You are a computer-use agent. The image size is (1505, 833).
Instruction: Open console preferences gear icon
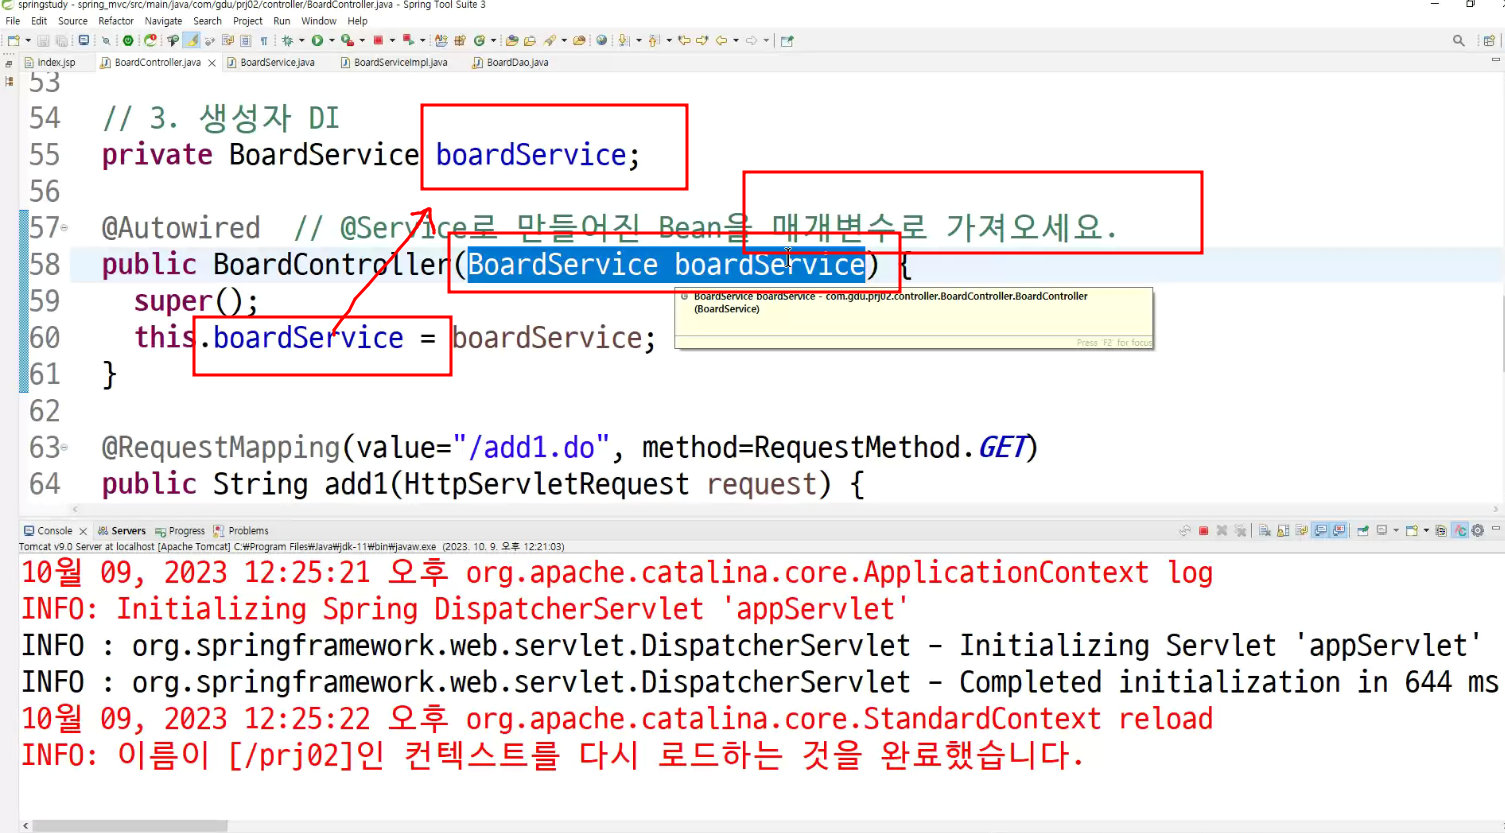[x=1478, y=531]
